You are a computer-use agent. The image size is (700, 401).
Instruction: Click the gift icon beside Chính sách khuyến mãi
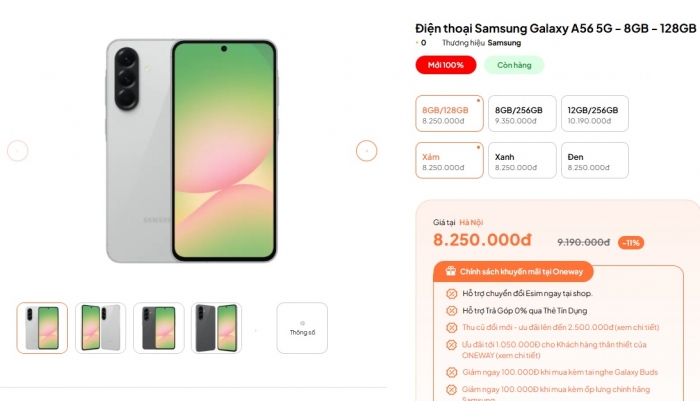(x=450, y=271)
